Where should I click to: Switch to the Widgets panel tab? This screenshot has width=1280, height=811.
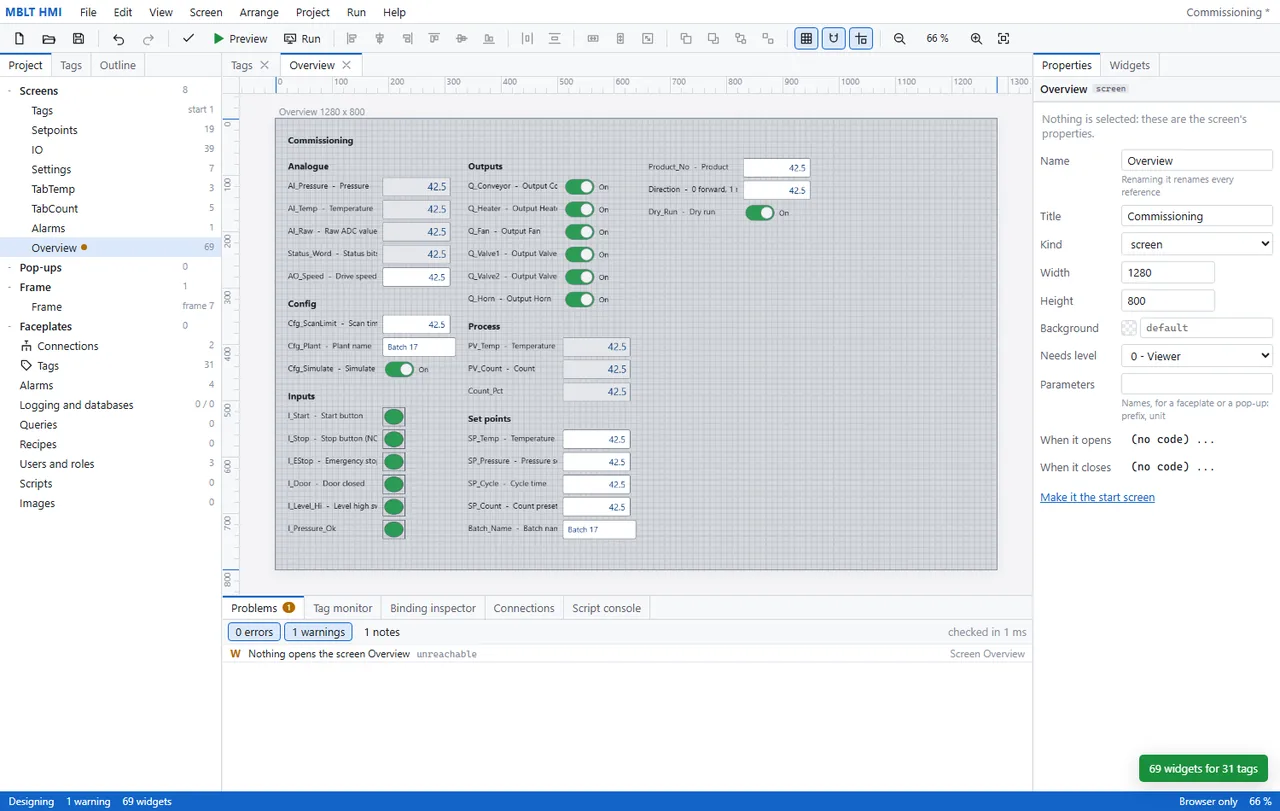point(1129,65)
